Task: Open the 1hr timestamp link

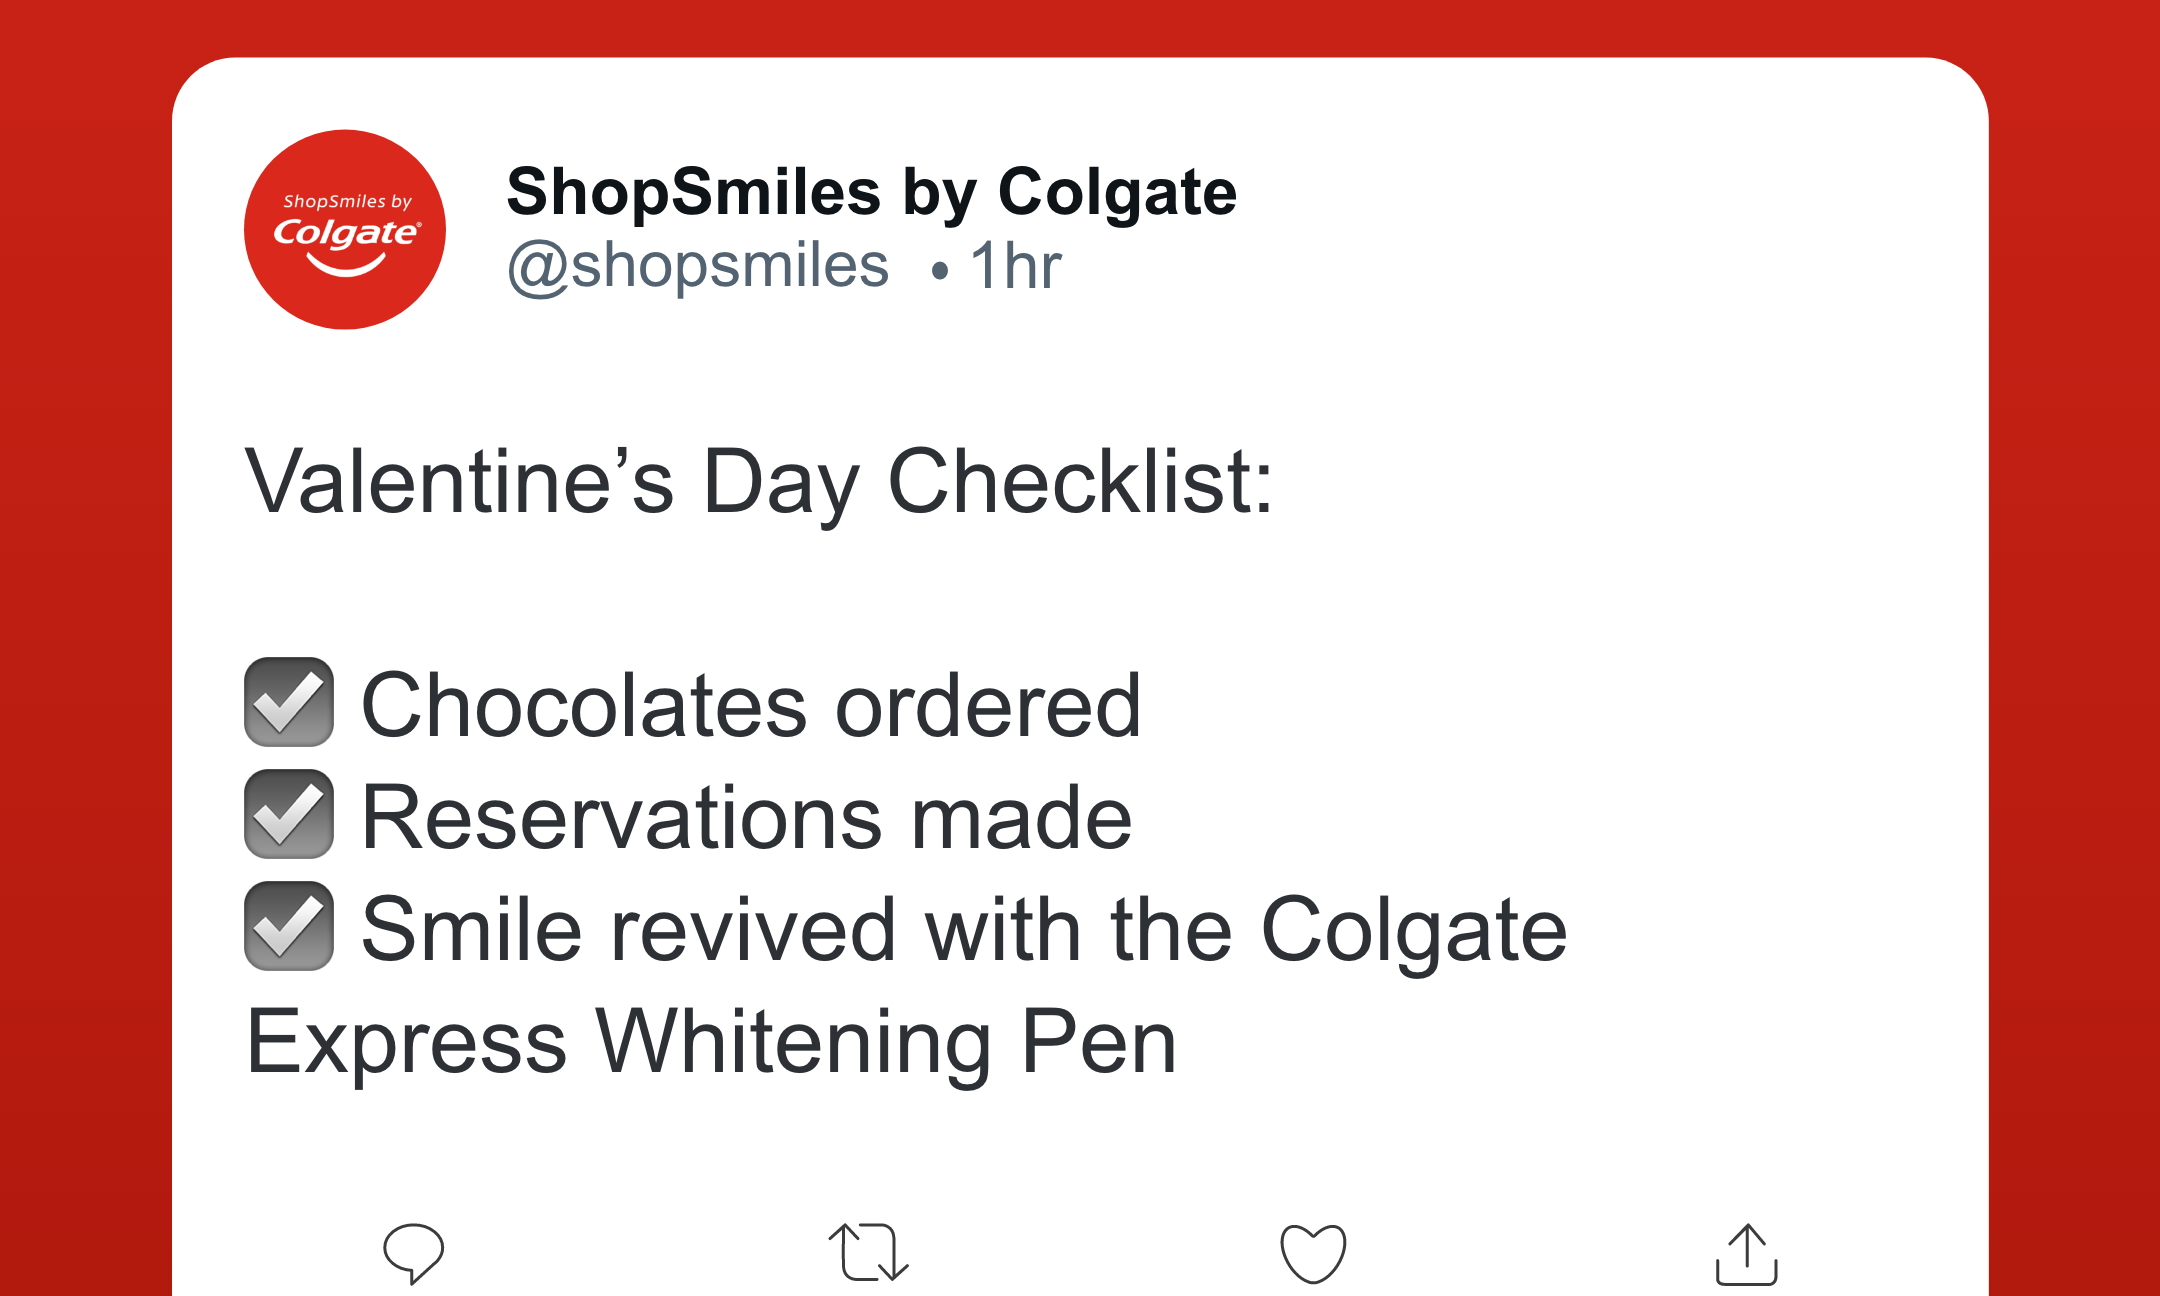Action: [1015, 267]
